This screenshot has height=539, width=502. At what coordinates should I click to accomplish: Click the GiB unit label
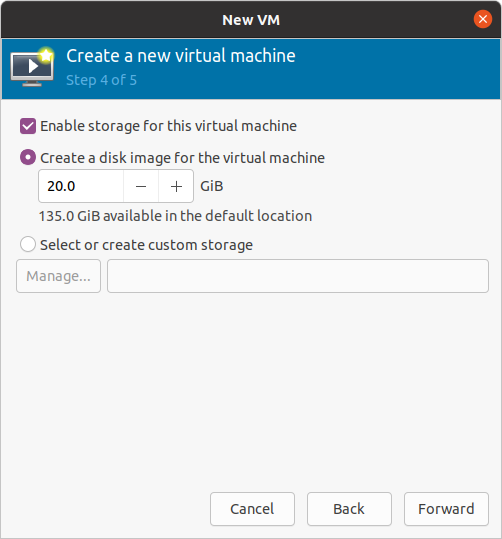click(x=212, y=186)
